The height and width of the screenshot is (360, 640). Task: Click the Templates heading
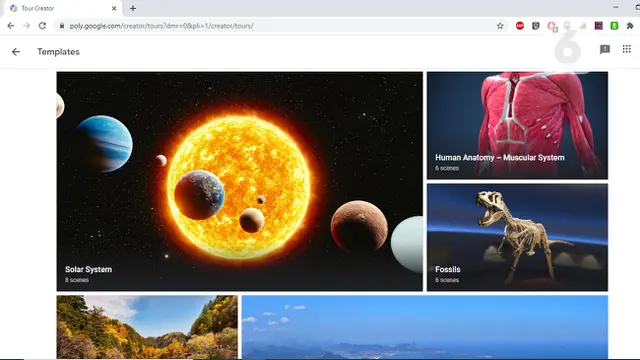click(x=58, y=52)
